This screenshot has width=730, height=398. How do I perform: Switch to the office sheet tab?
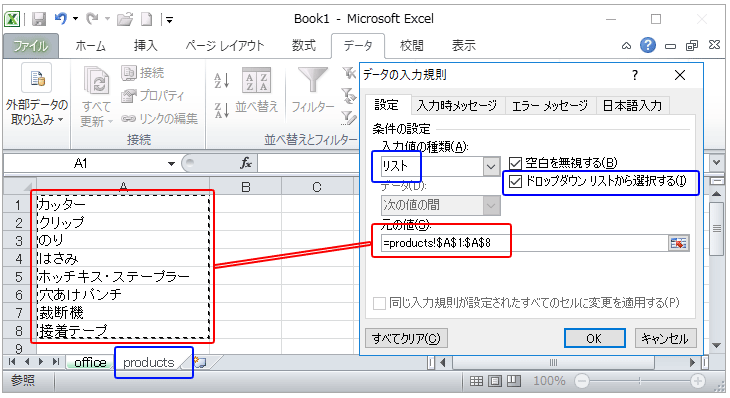90,362
